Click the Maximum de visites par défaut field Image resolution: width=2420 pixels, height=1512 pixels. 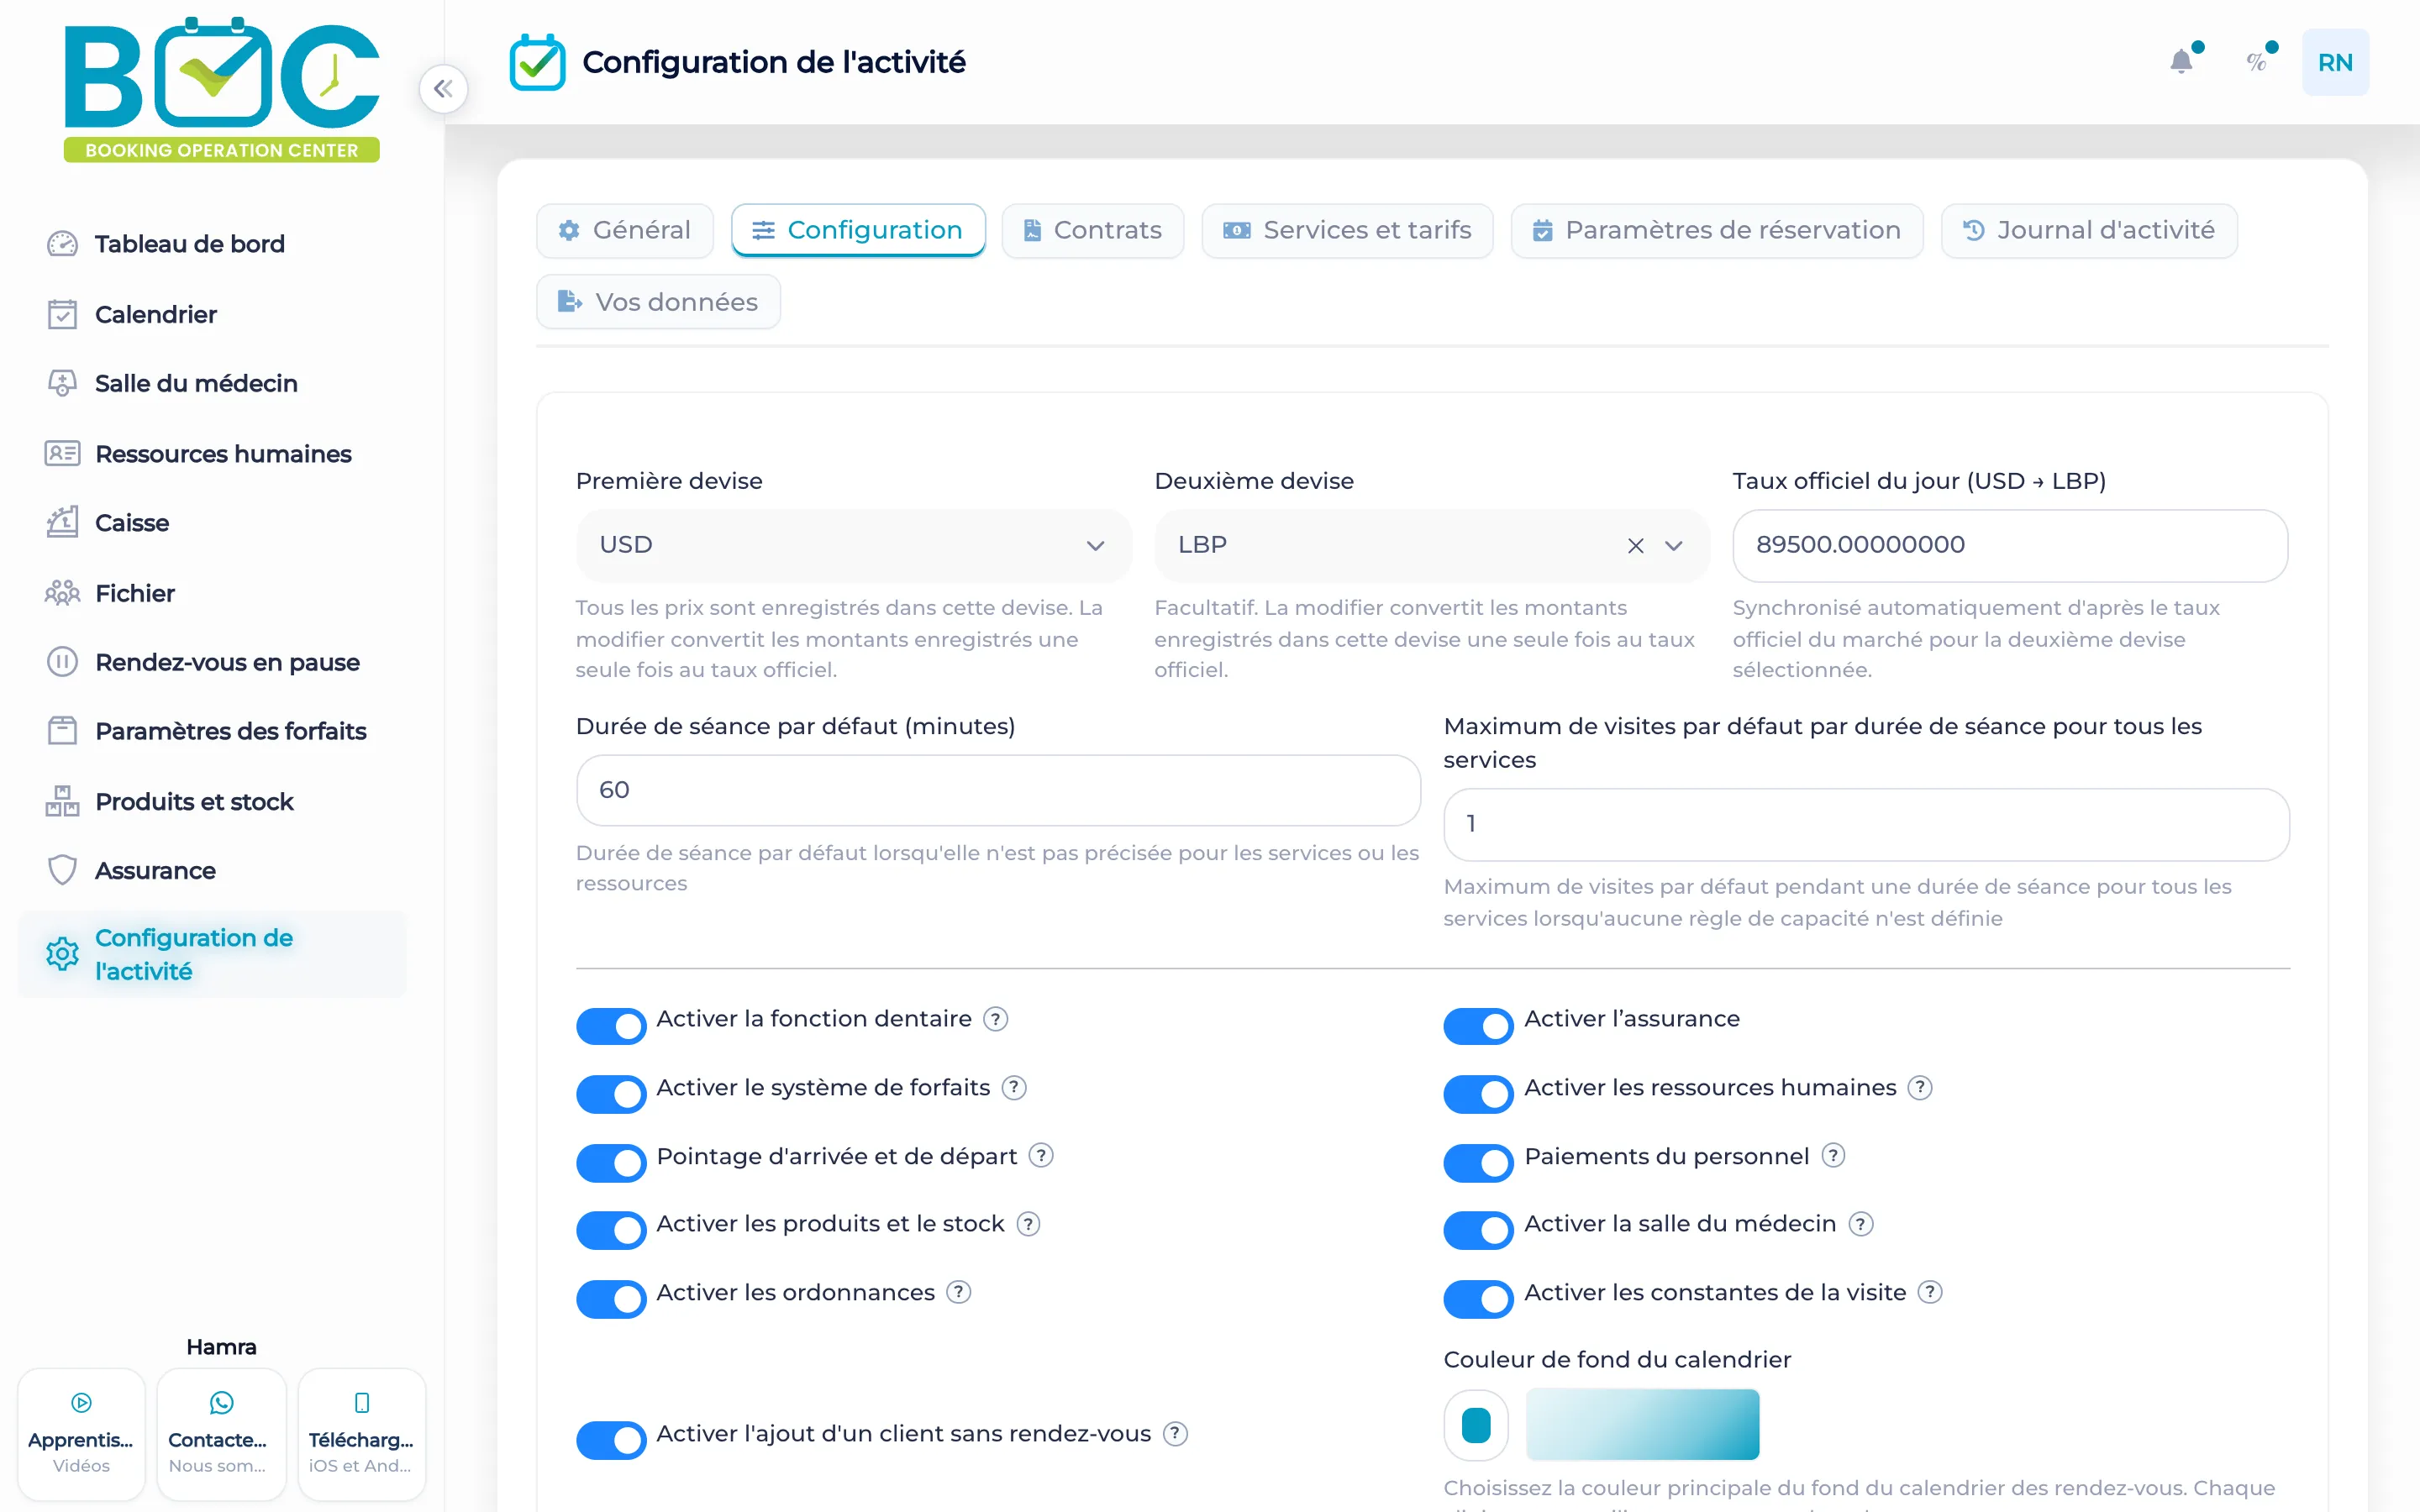click(1866, 824)
